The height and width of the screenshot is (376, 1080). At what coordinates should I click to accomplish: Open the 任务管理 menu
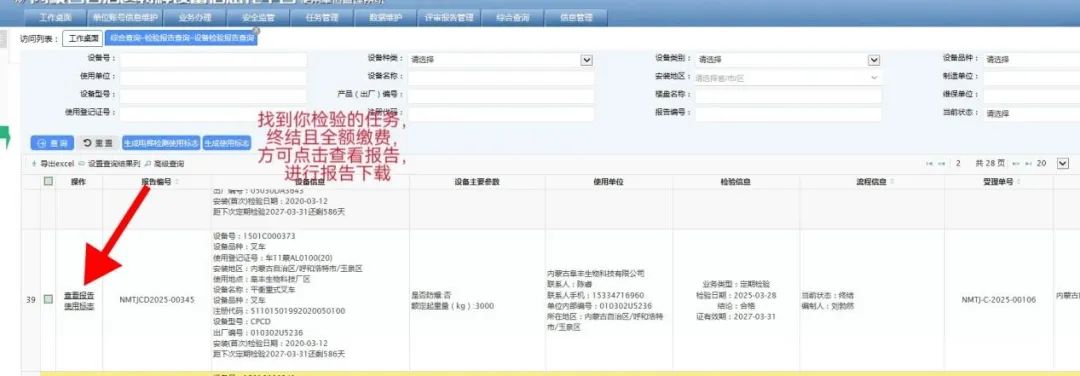[322, 18]
